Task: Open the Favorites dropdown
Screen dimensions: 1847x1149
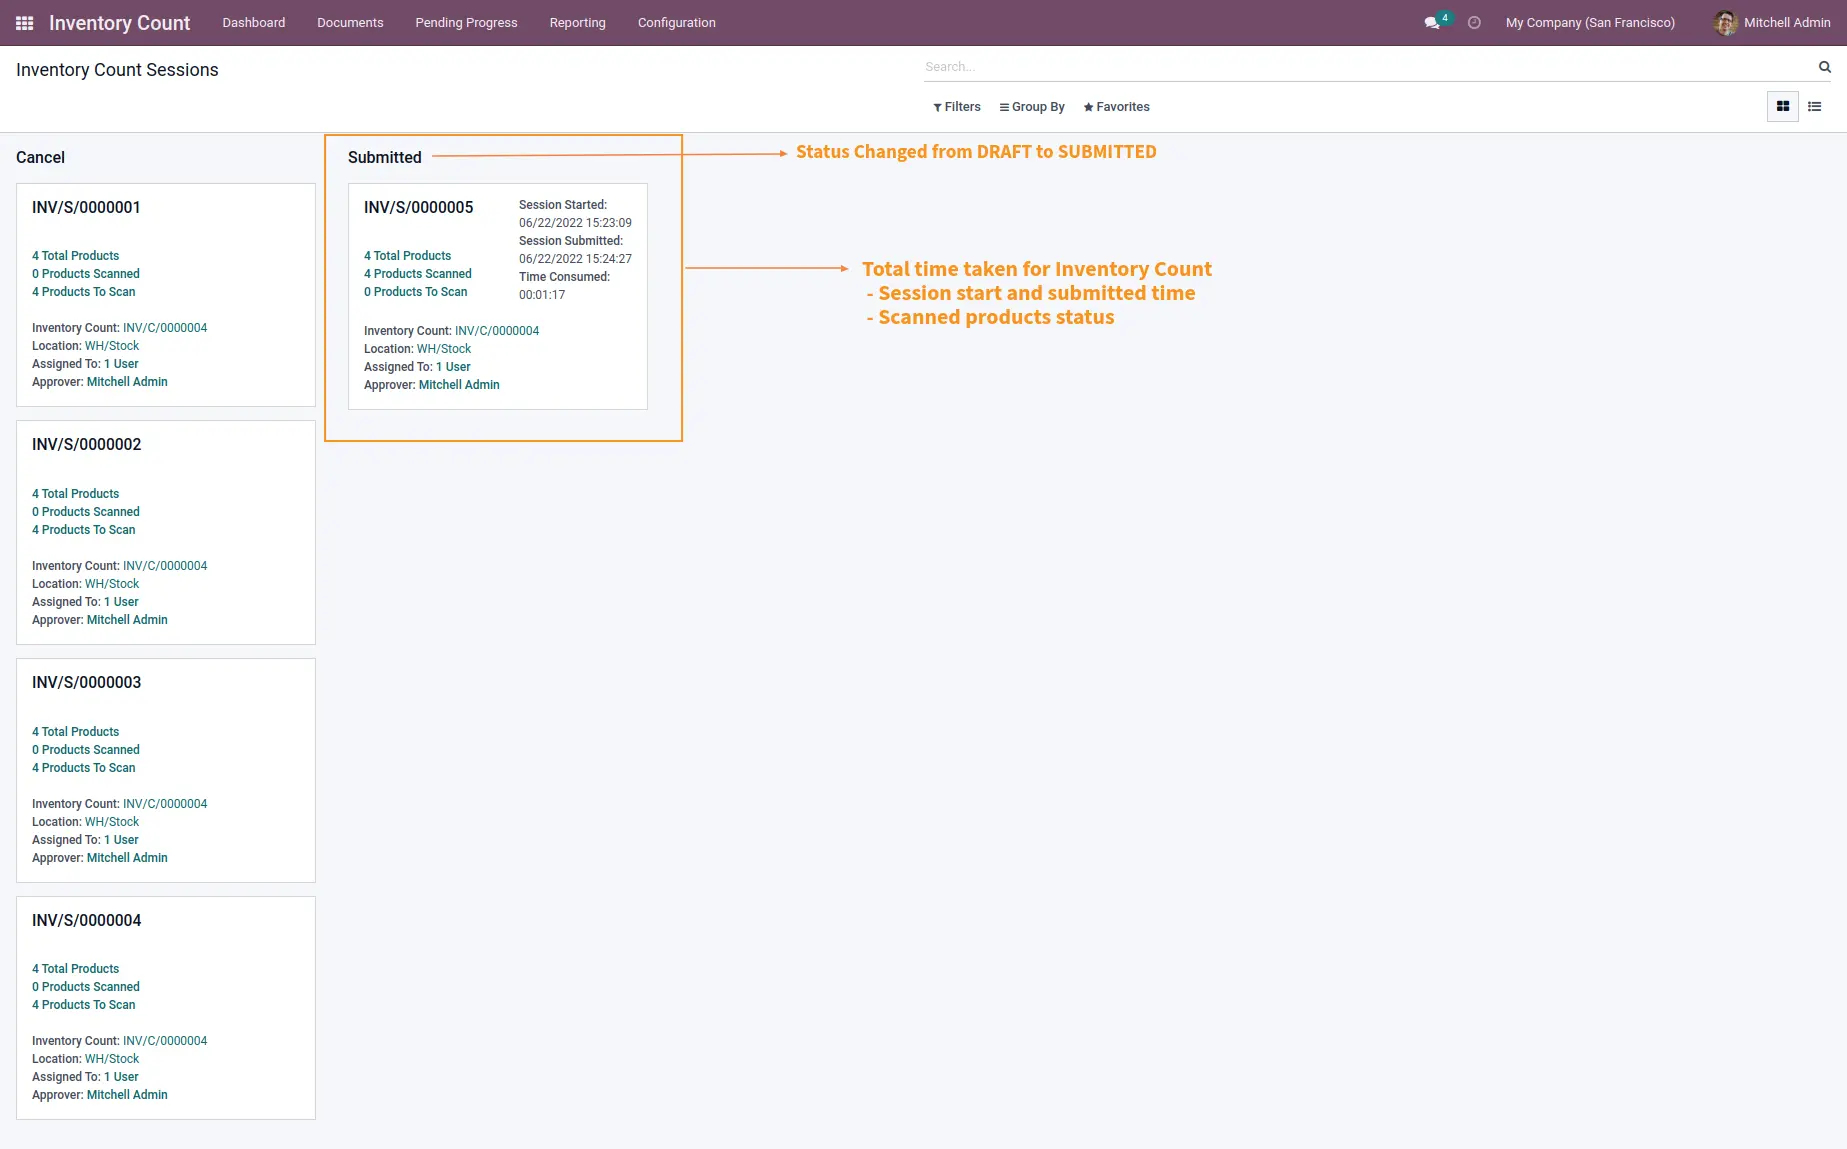Action: click(1117, 107)
